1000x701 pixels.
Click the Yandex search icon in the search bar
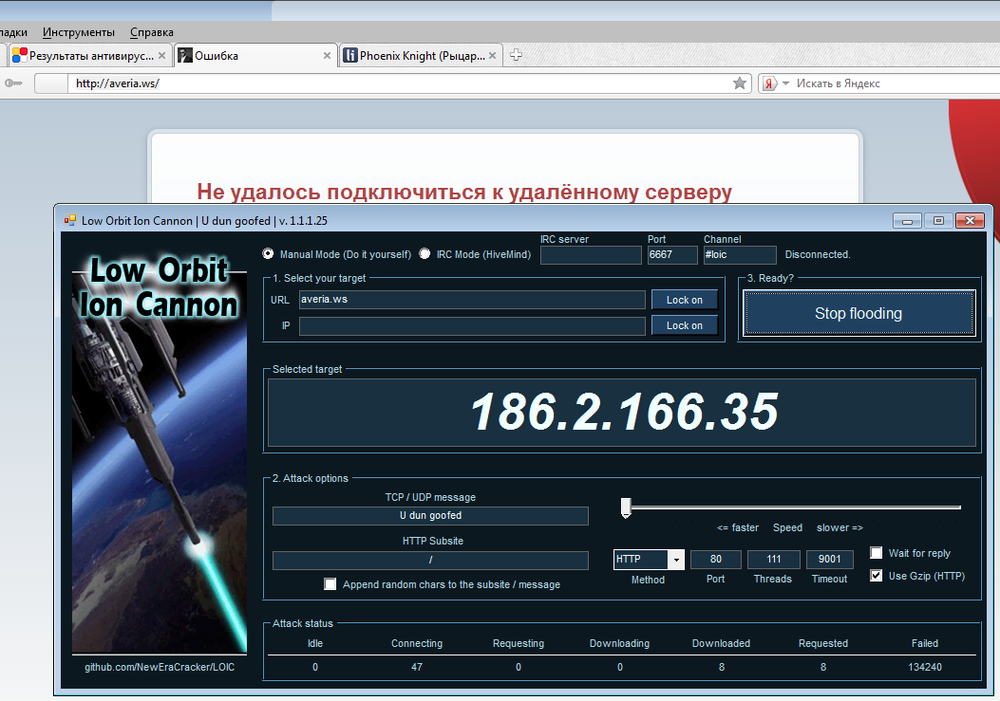coord(768,83)
